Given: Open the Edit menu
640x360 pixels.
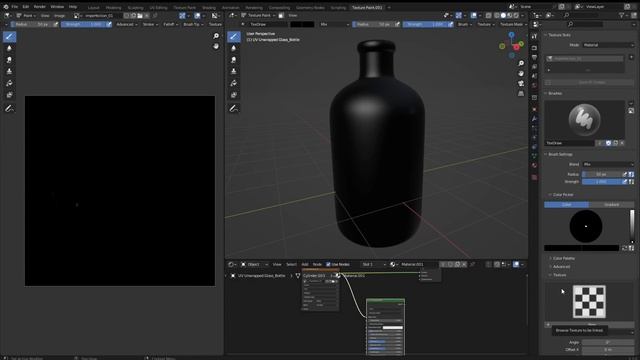Looking at the screenshot, I should (26, 7).
